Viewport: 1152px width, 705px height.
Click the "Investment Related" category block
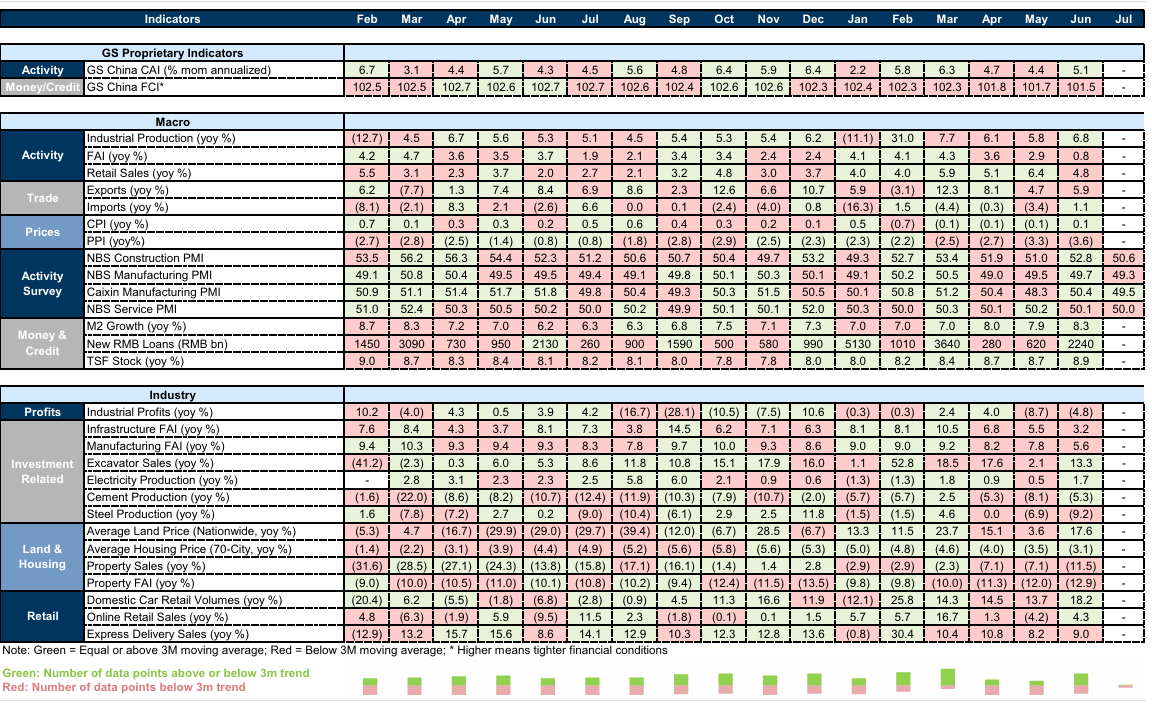(42, 471)
